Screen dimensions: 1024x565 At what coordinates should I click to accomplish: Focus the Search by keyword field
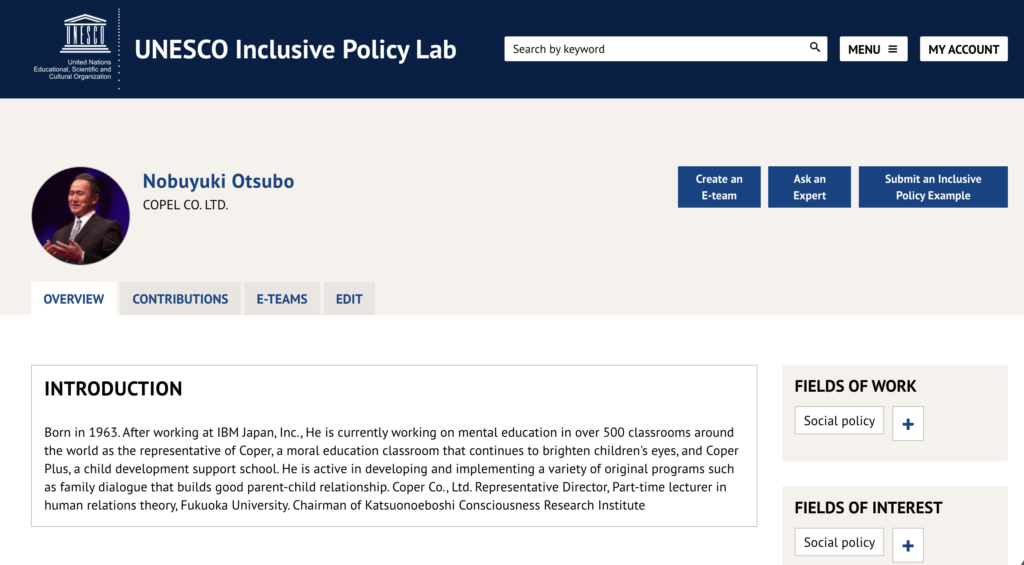655,49
